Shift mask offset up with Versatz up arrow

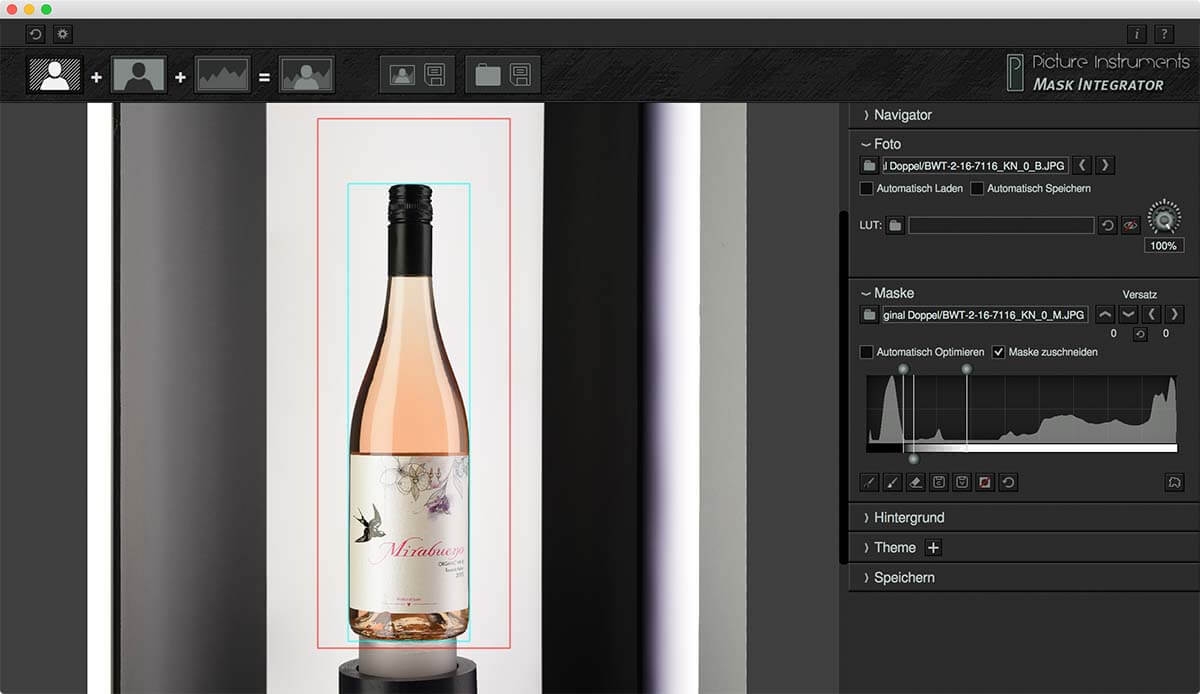pos(1105,314)
